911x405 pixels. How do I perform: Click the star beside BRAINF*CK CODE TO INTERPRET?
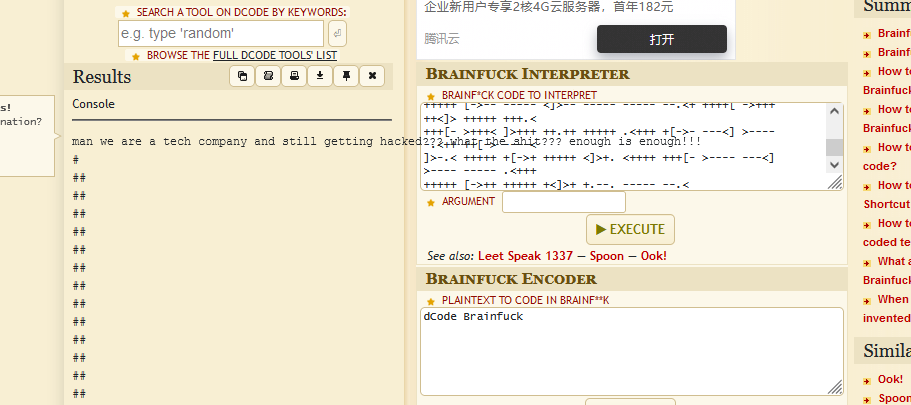point(431,96)
